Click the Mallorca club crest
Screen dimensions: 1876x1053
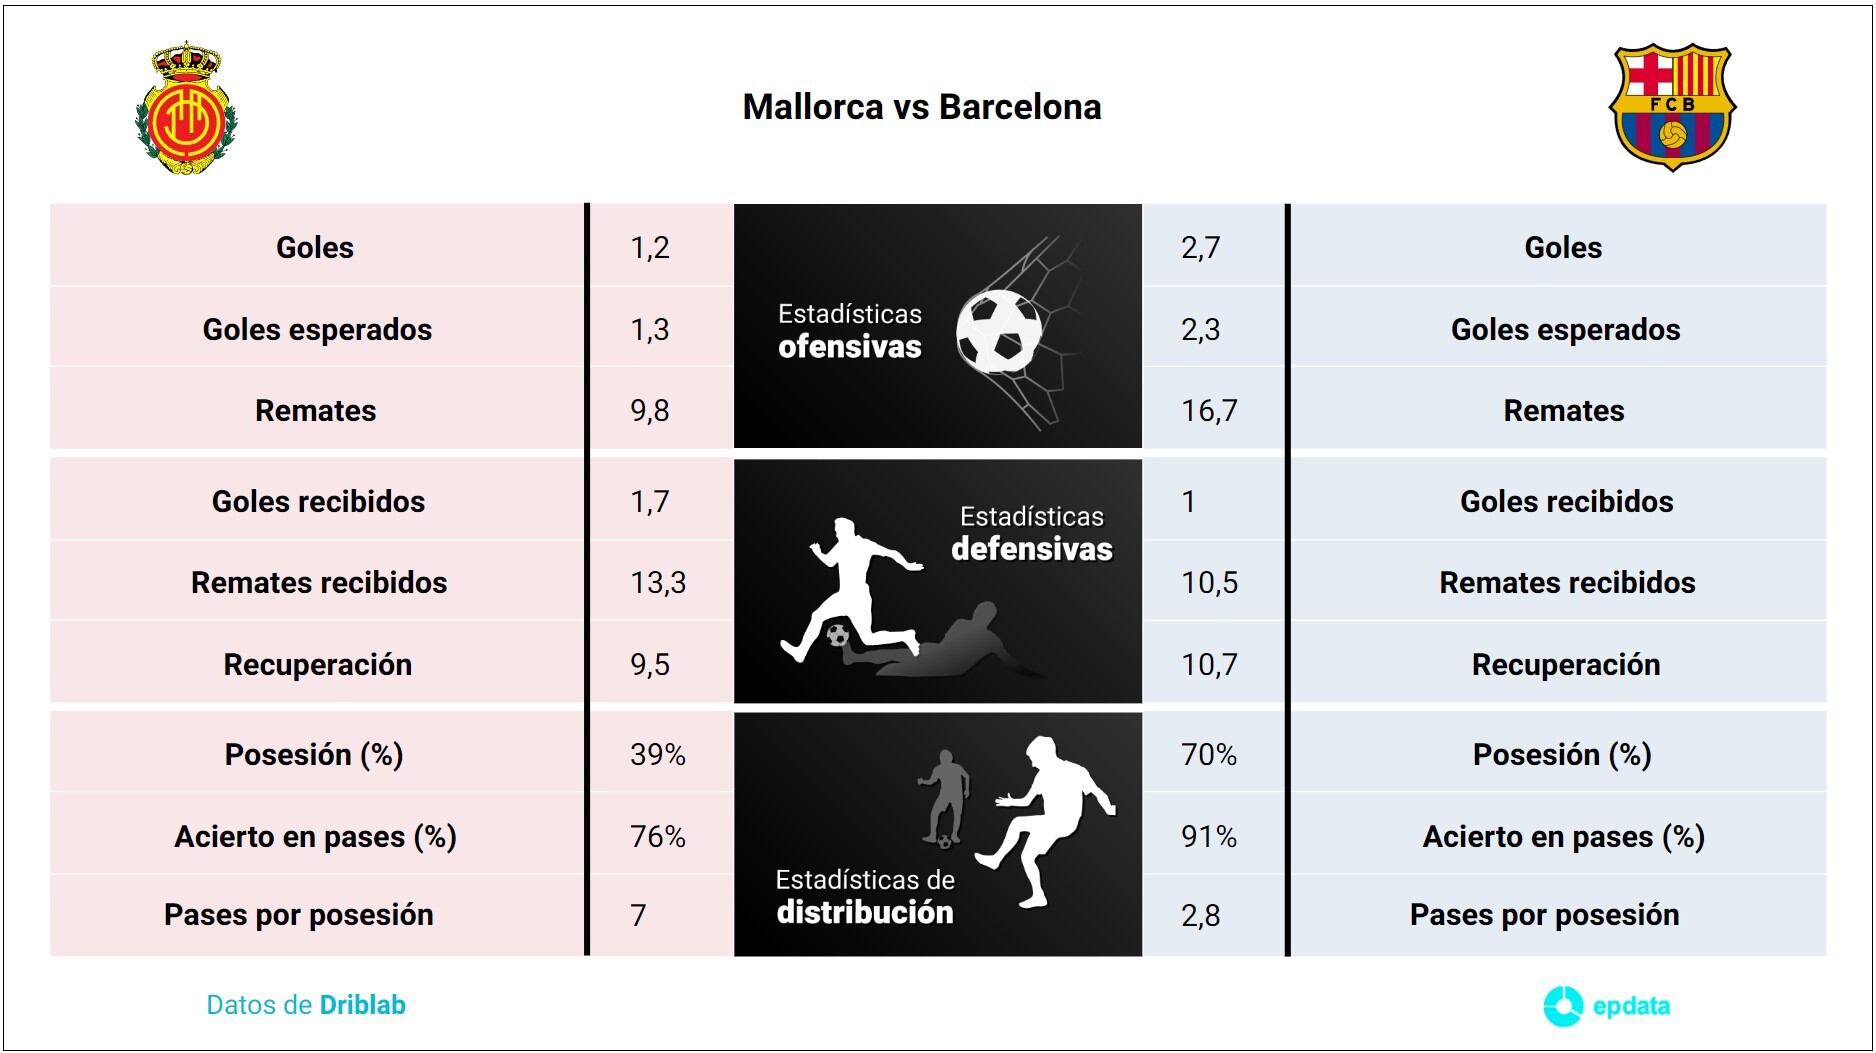pyautogui.click(x=187, y=108)
